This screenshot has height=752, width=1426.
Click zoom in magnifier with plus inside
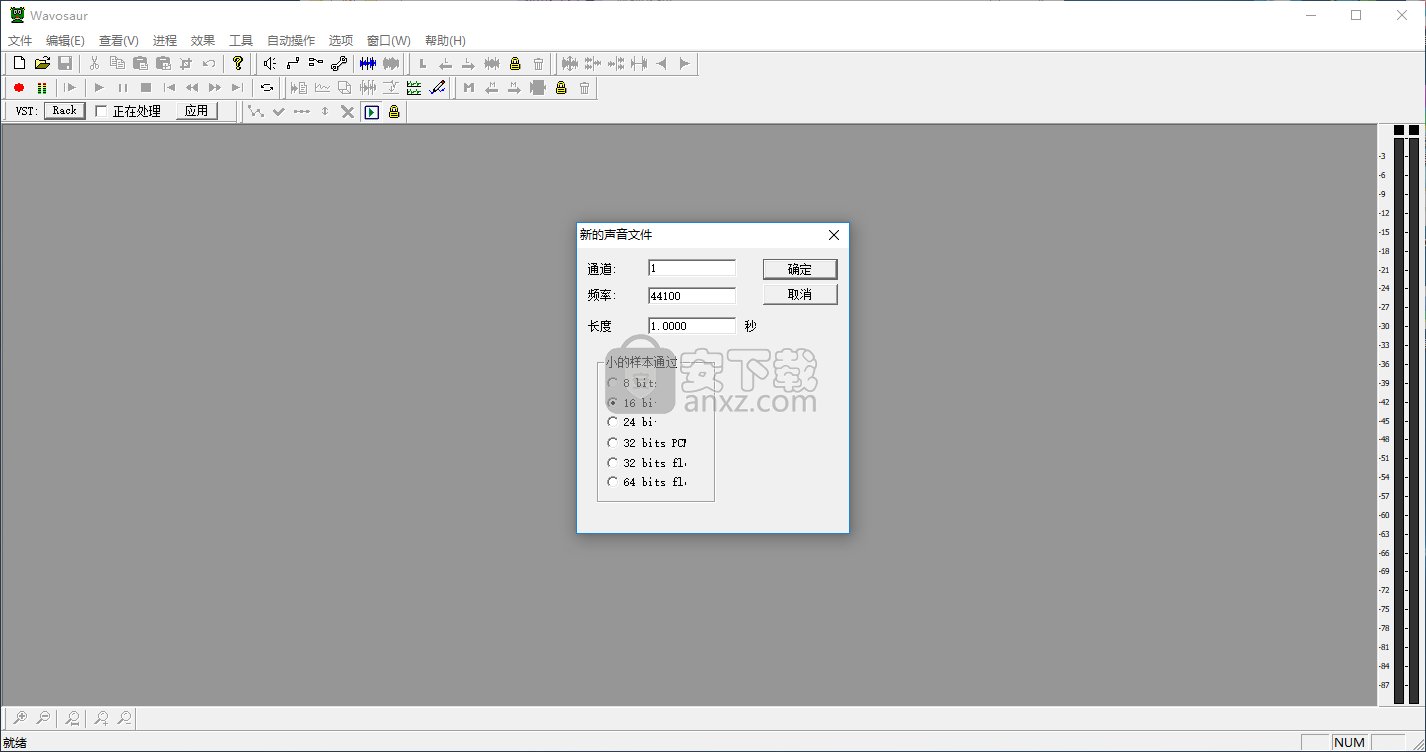pos(19,718)
